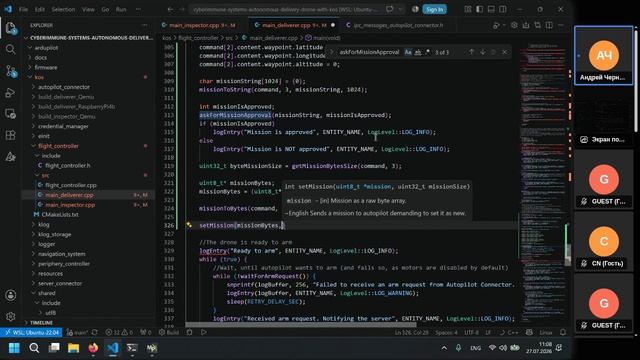Open the View menu
This screenshot has height=360, width=640.
(88, 9)
